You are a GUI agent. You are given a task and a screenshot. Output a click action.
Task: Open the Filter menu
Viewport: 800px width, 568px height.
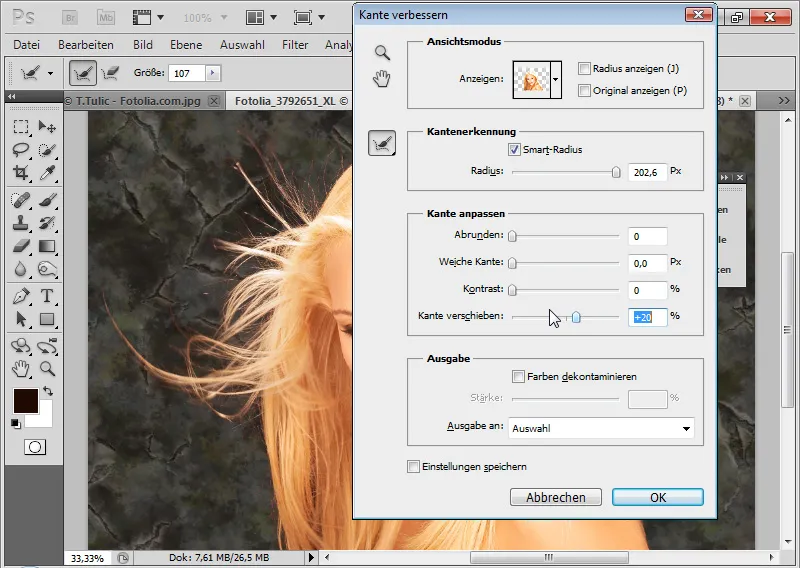coord(295,45)
